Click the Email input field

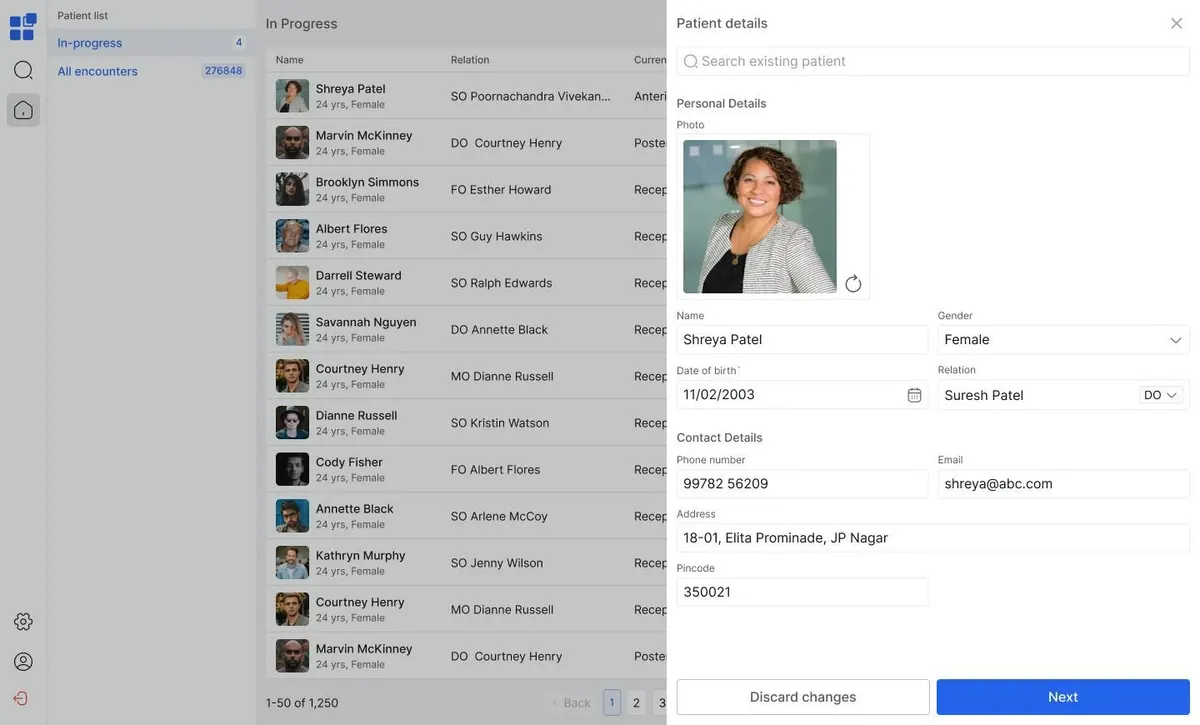[1062, 484]
